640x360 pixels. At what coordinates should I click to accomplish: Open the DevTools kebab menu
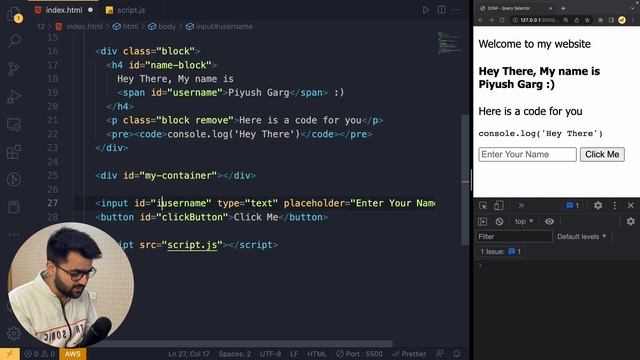click(615, 206)
